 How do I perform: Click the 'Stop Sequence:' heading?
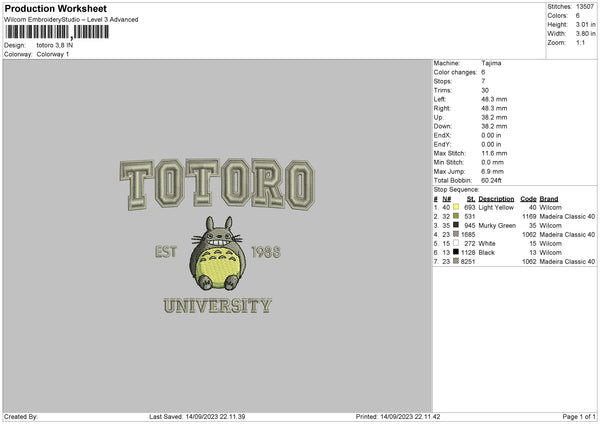pyautogui.click(x=457, y=189)
